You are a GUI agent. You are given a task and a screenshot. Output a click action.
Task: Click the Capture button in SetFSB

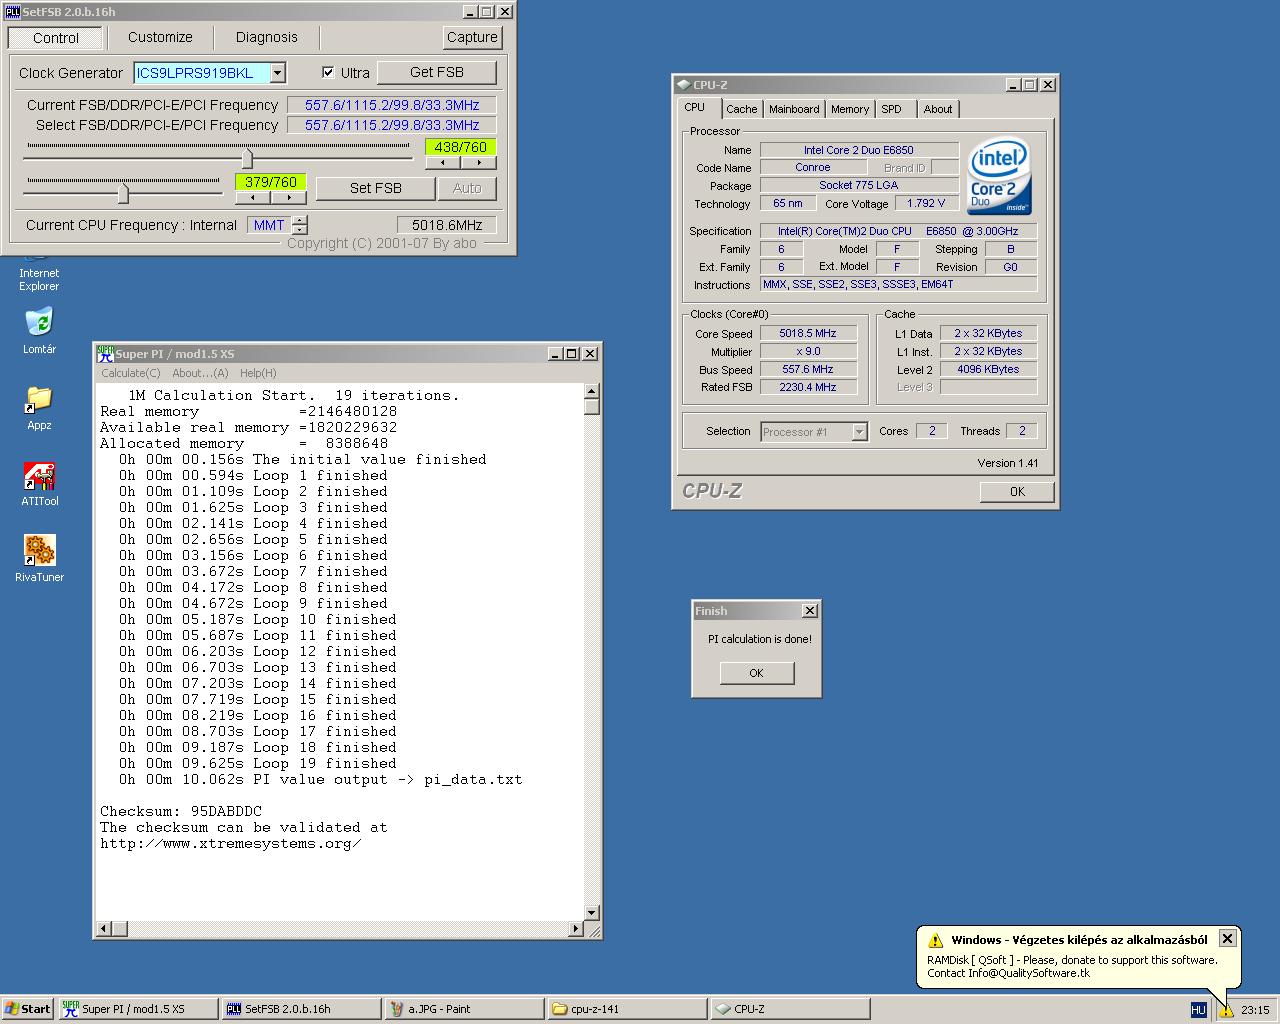tap(472, 37)
